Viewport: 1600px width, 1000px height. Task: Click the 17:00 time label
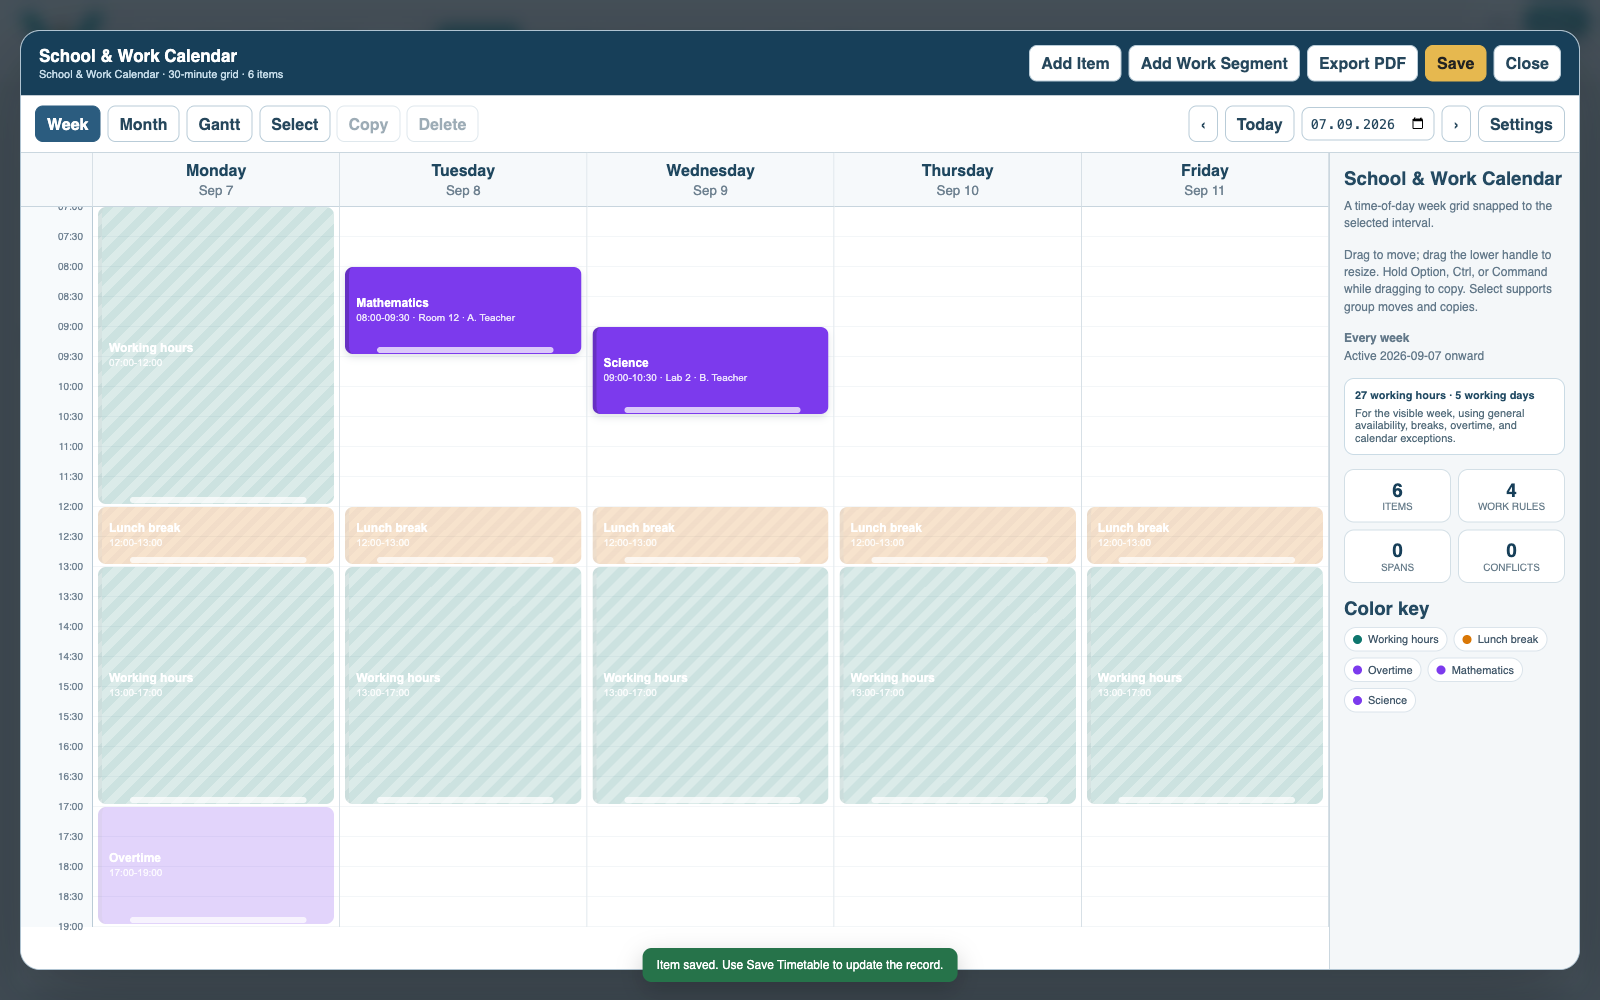70,807
